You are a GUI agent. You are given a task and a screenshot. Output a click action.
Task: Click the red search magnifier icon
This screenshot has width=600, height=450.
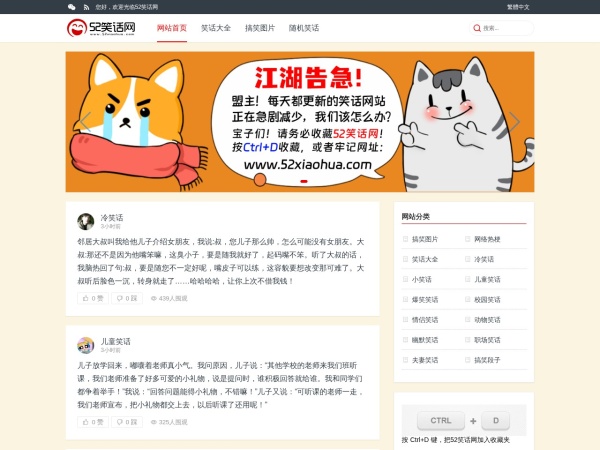pyautogui.click(x=477, y=28)
